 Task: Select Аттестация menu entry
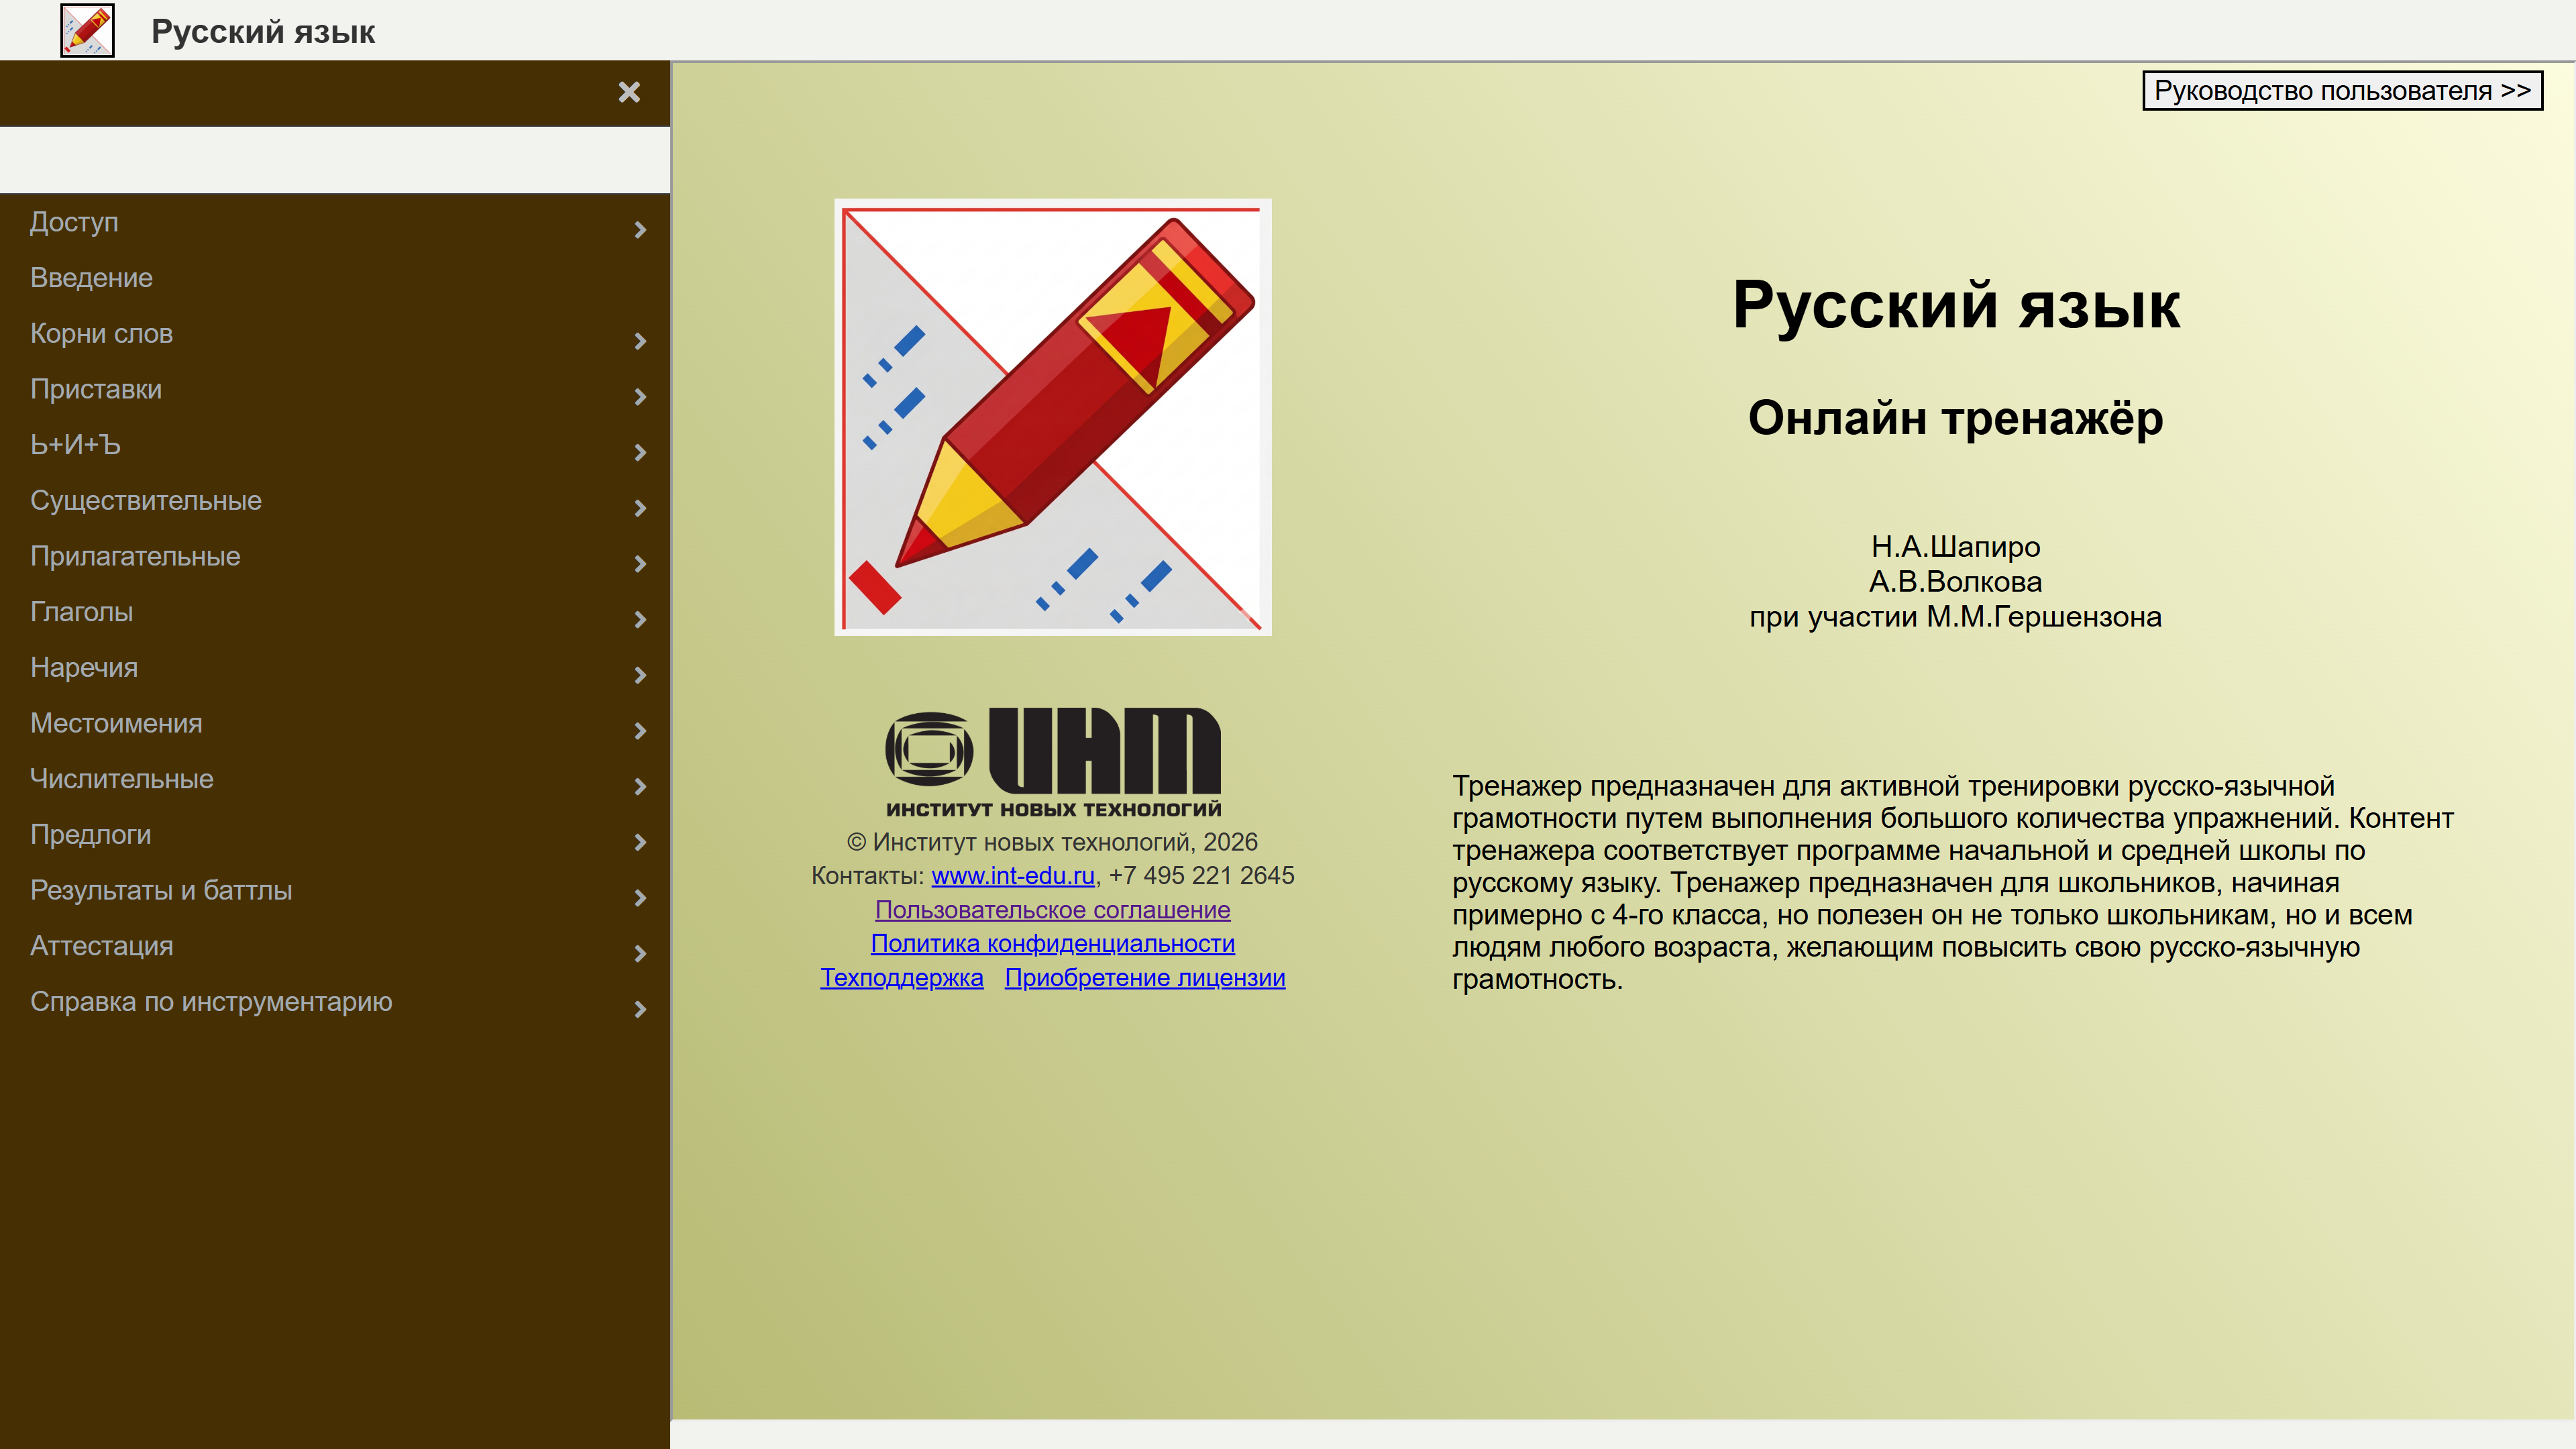101,946
